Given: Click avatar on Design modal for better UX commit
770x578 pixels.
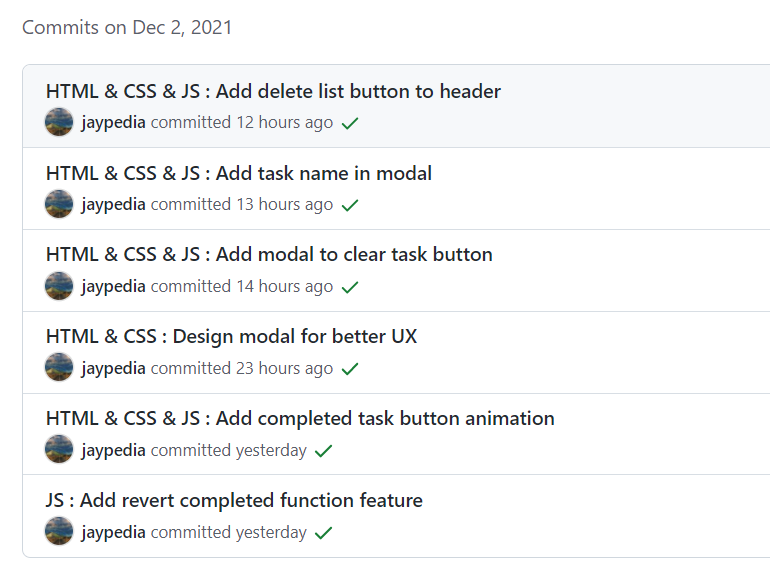Looking at the screenshot, I should [59, 368].
